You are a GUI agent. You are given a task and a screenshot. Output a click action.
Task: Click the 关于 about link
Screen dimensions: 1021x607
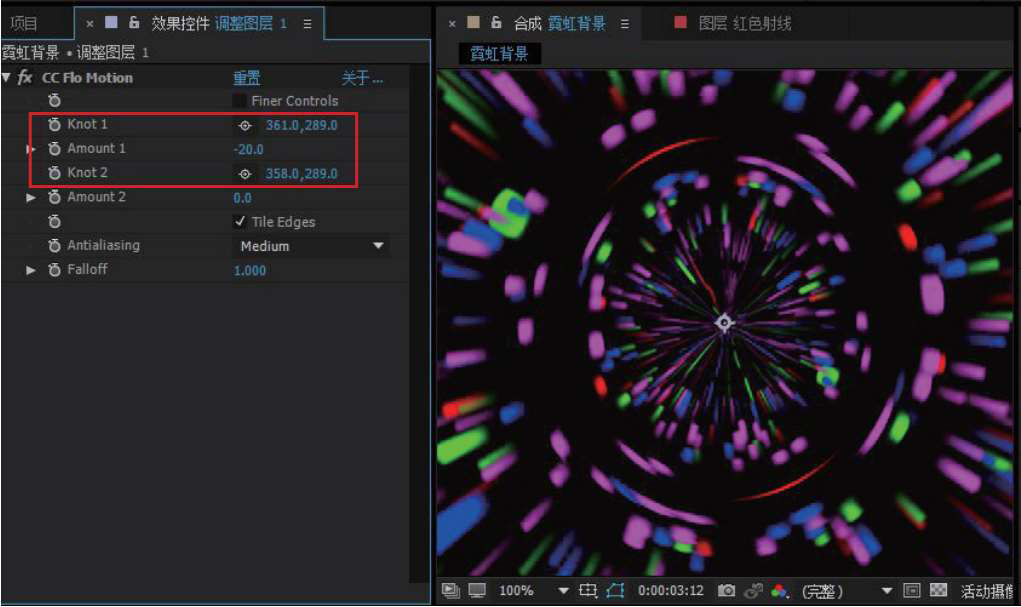point(361,78)
